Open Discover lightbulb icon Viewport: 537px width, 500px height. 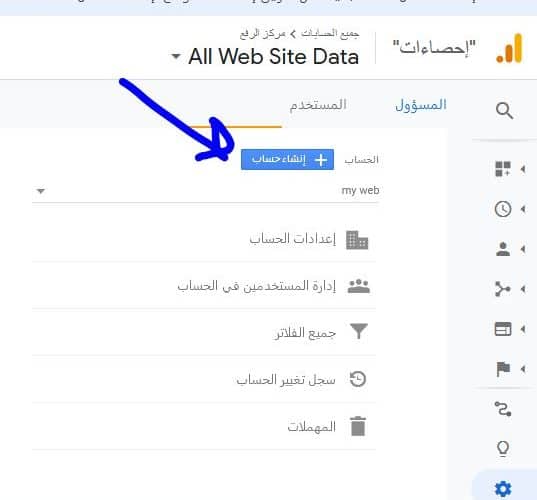(503, 448)
